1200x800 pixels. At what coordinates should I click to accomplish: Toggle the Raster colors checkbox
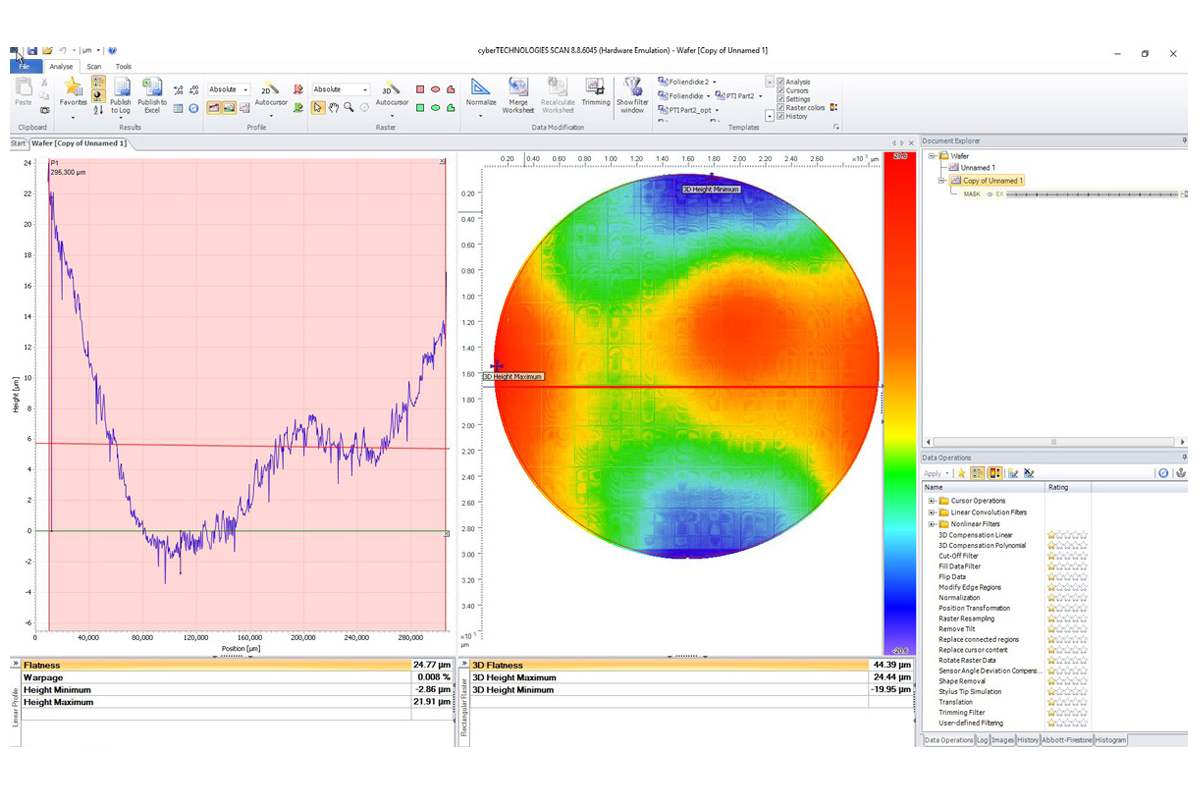click(x=781, y=107)
